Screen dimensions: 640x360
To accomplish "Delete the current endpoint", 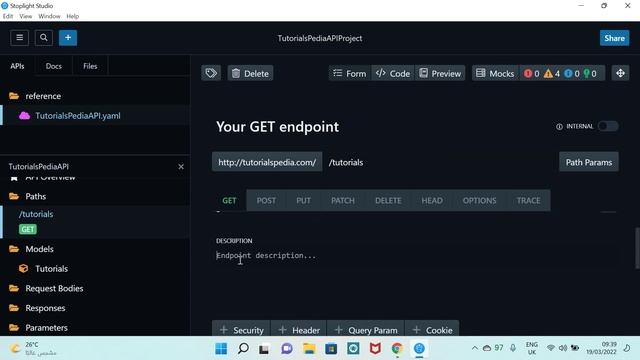I will click(x=250, y=73).
